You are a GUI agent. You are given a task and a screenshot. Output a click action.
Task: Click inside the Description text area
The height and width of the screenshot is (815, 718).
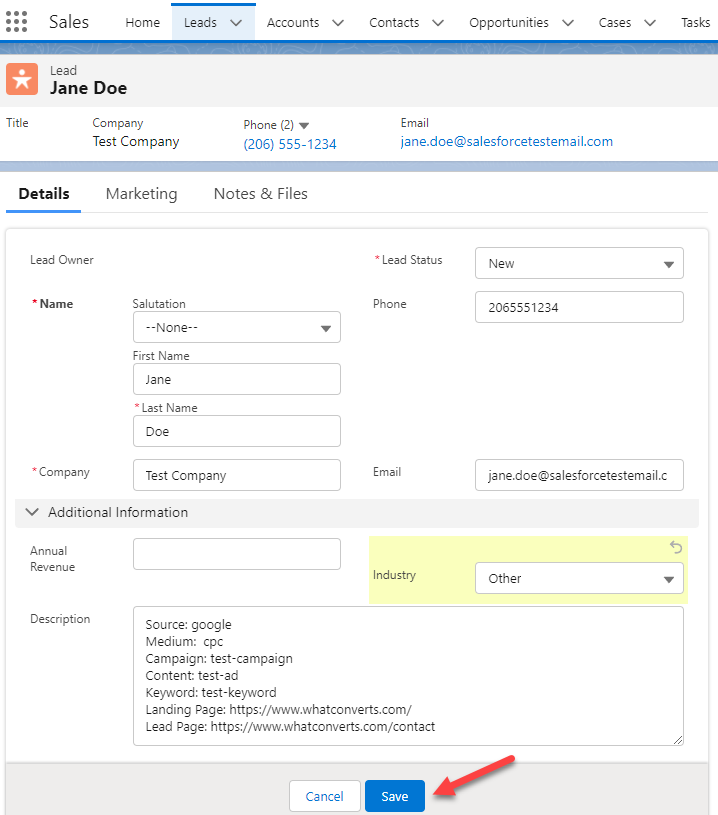(408, 676)
